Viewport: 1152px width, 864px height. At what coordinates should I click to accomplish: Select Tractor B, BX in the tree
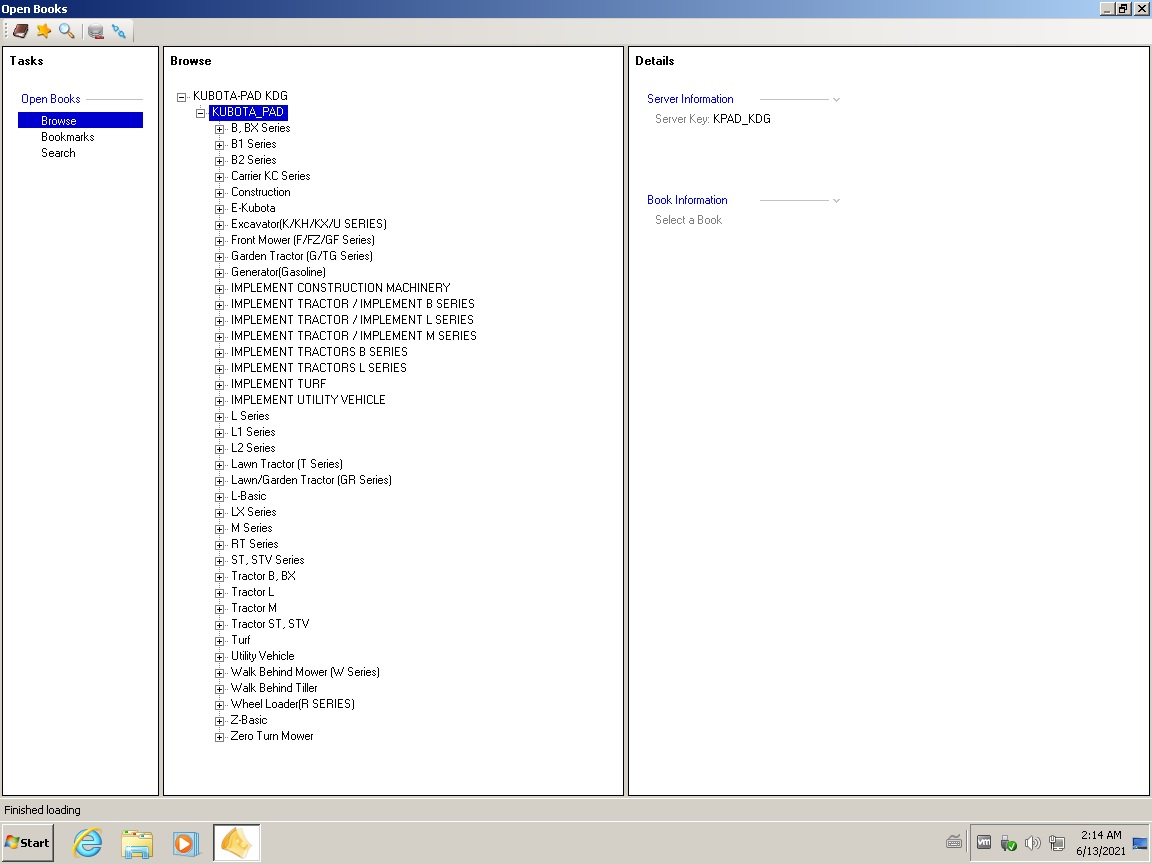click(263, 576)
